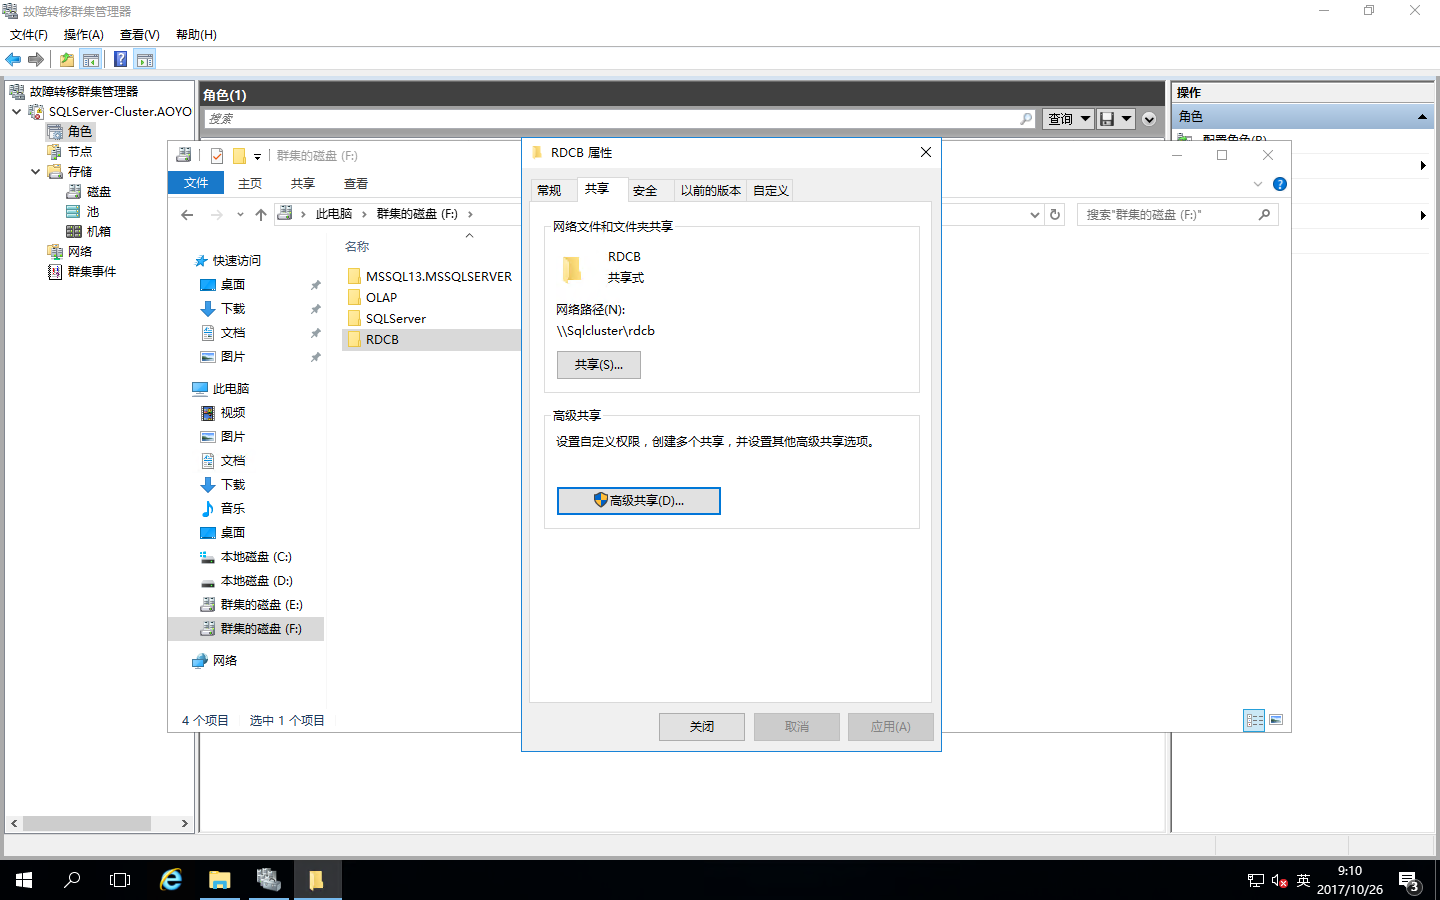Toggle the action pane toolbar icon
The image size is (1440, 900).
tap(145, 60)
